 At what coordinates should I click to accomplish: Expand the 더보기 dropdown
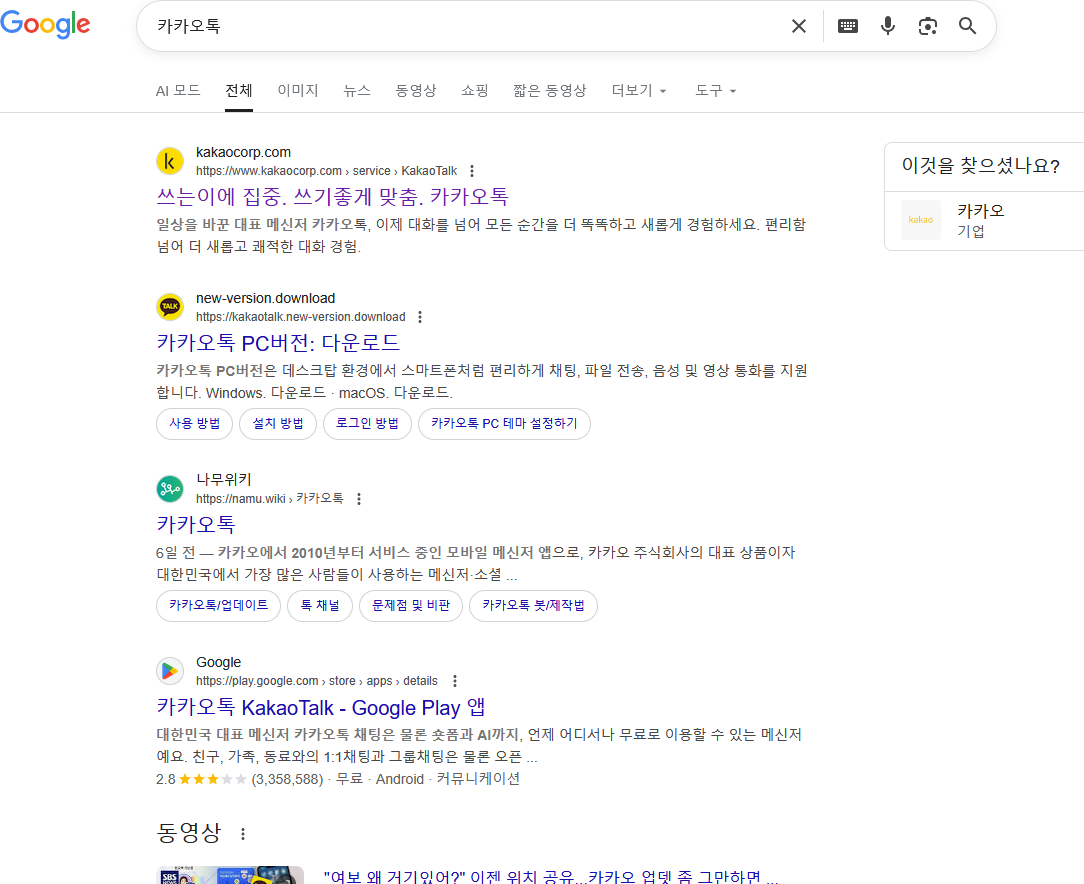coord(639,91)
